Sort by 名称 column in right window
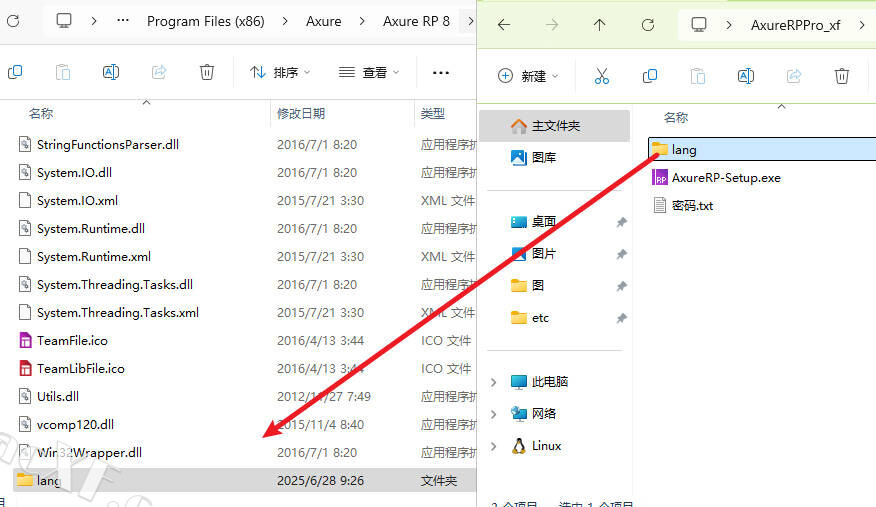The image size is (876, 507). point(675,117)
